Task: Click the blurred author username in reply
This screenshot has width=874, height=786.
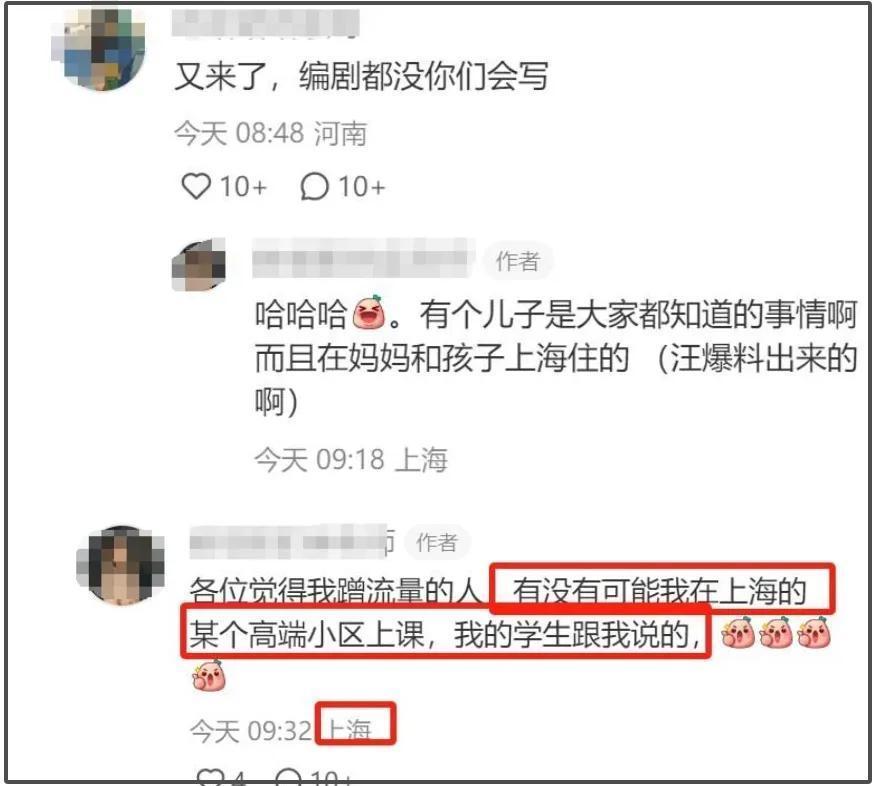Action: pos(362,258)
